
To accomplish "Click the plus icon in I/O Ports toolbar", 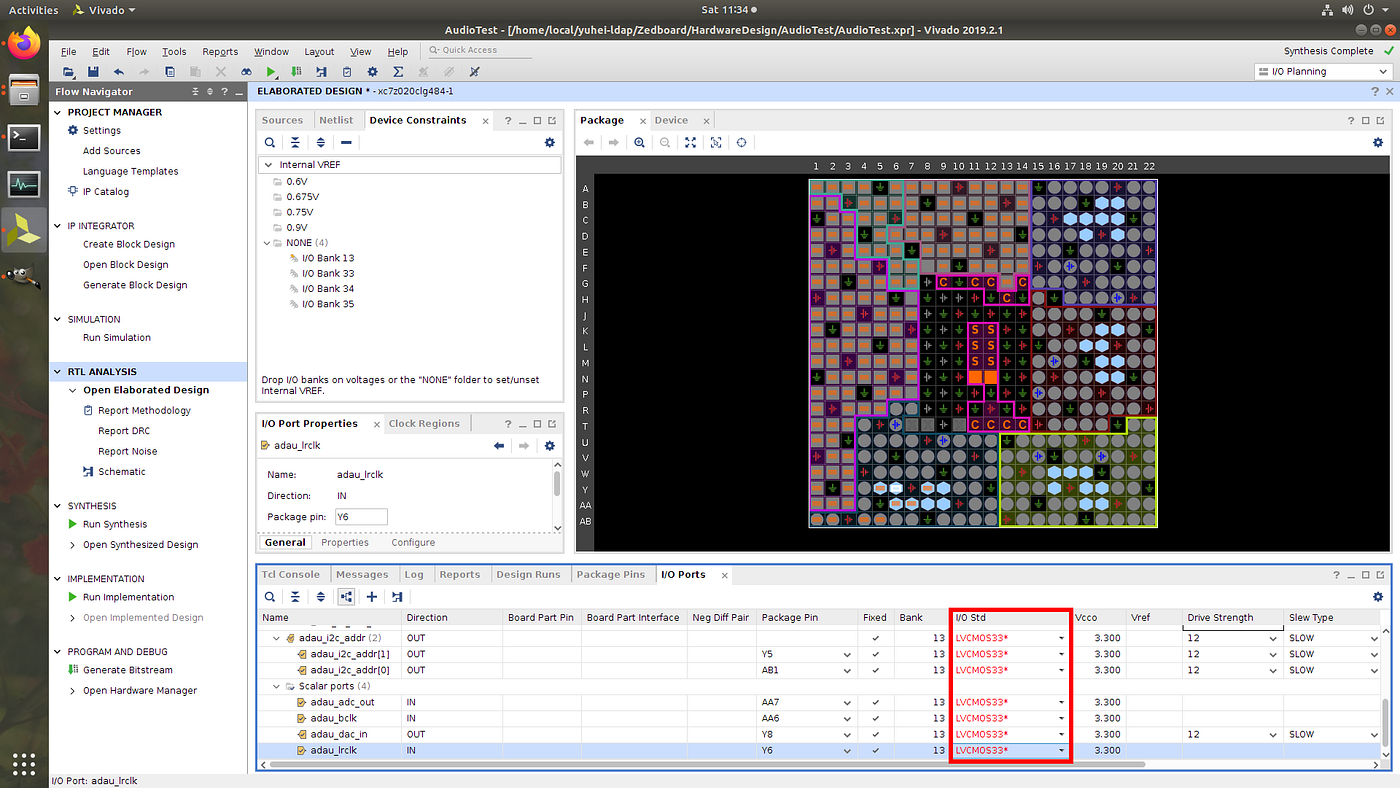I will [x=372, y=597].
